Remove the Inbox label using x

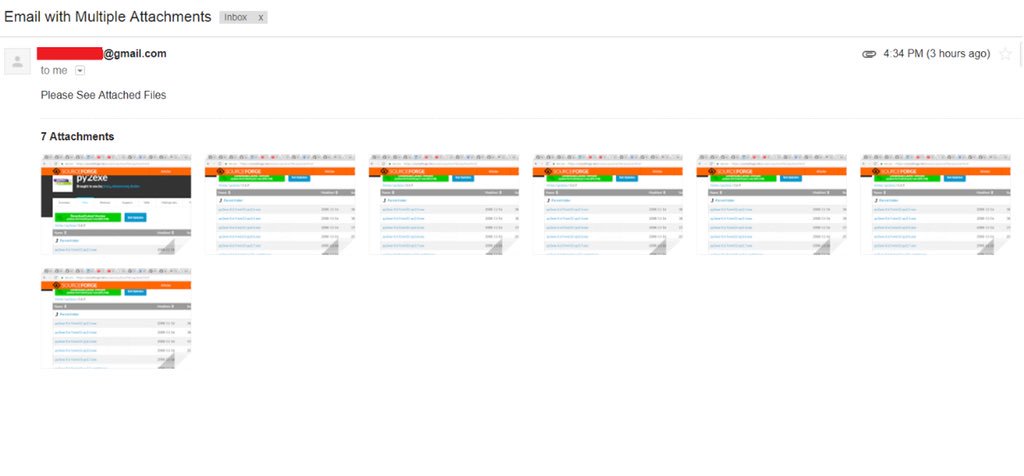[x=261, y=18]
